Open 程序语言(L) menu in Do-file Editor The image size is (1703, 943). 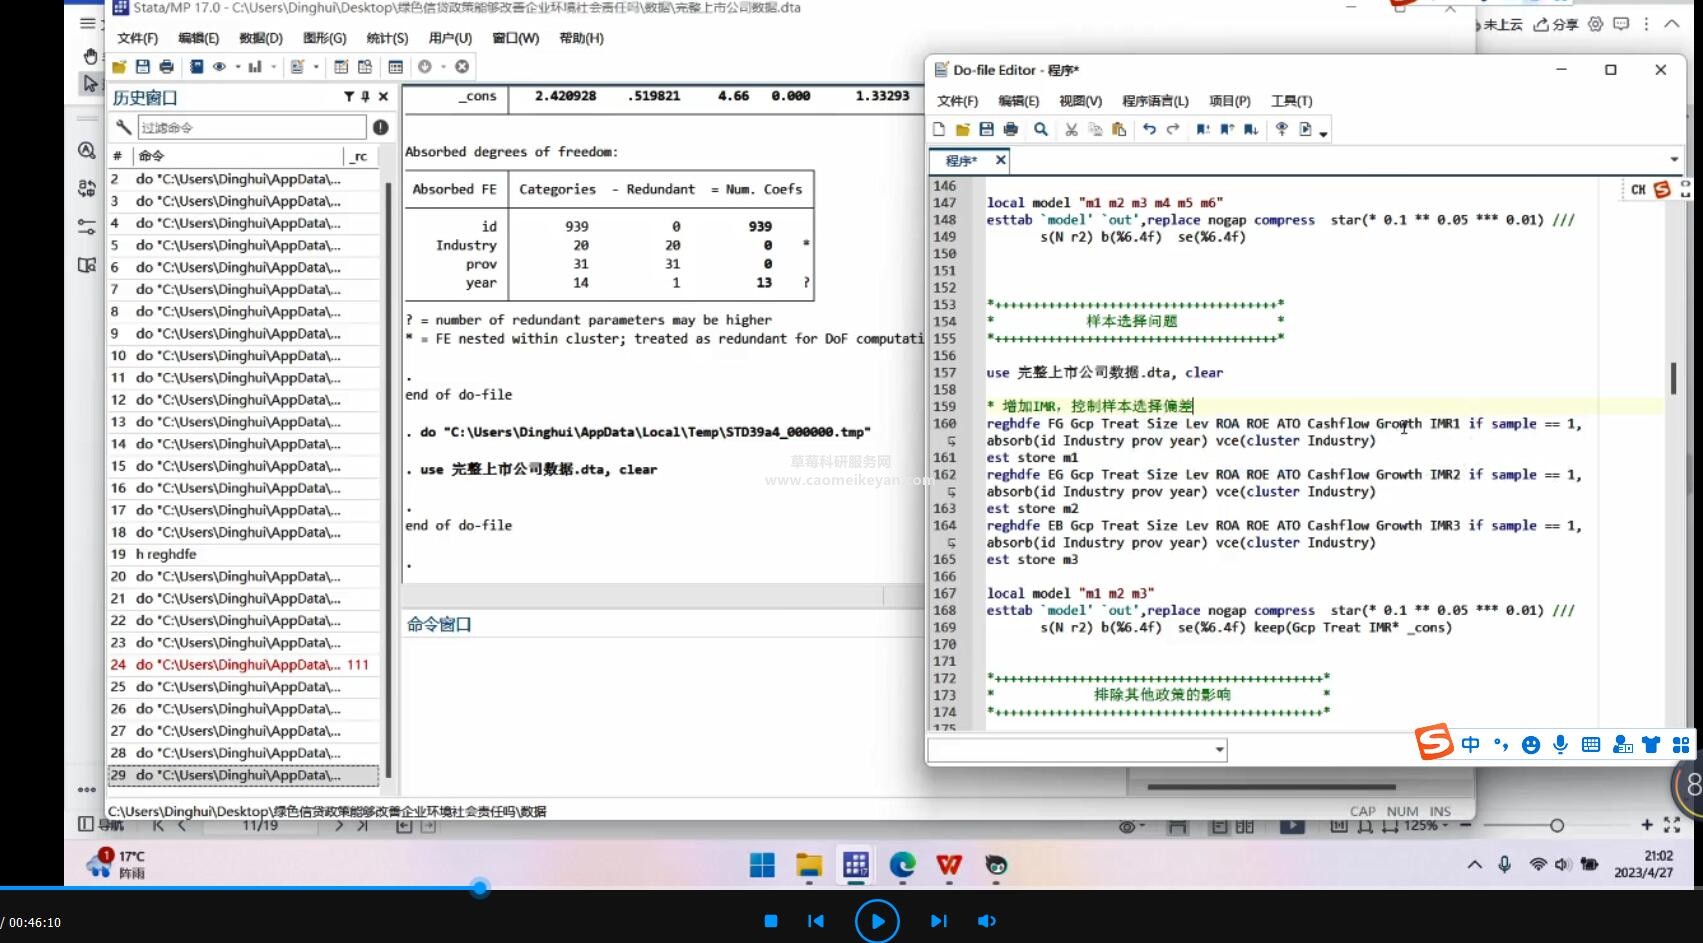click(x=1155, y=101)
